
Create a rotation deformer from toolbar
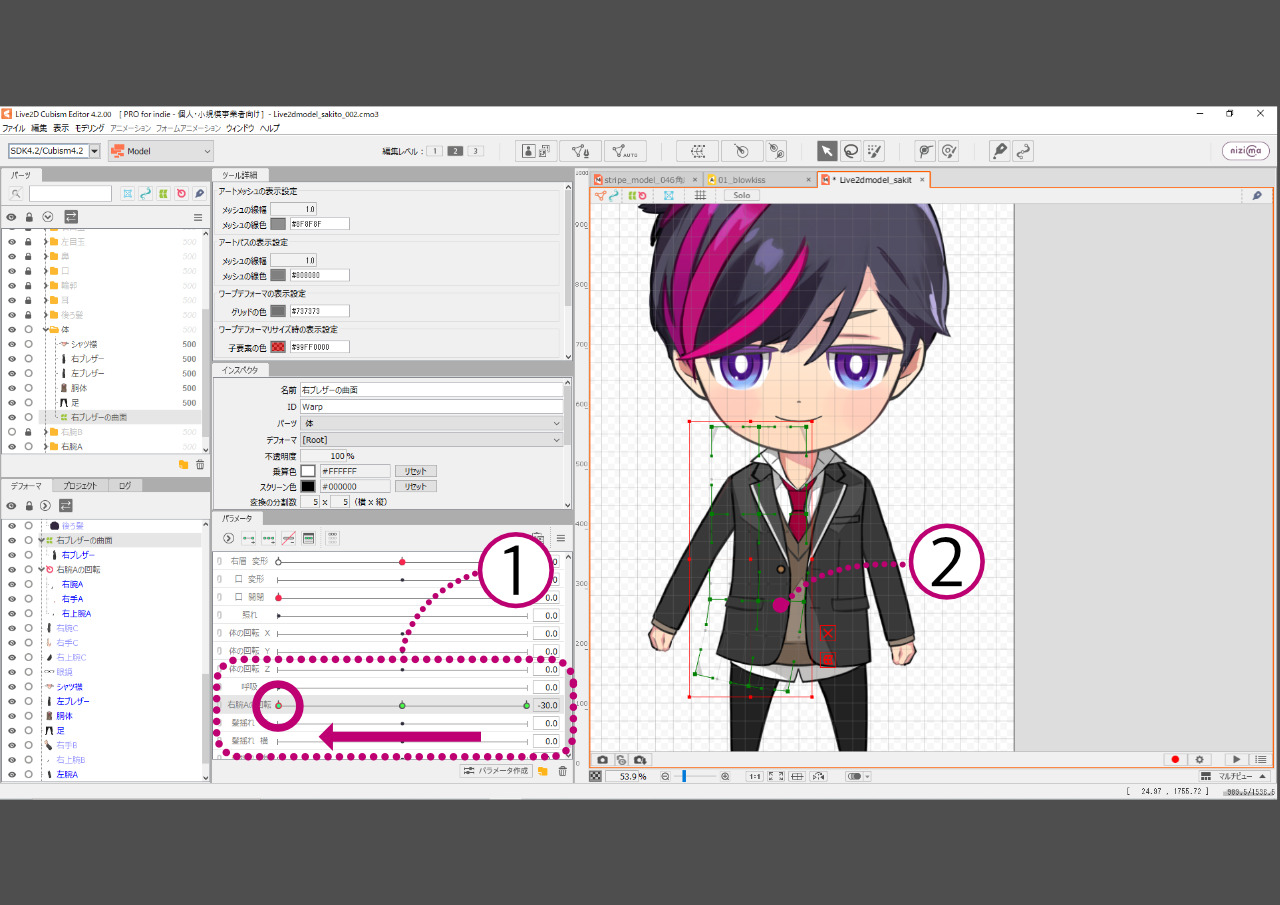tap(741, 151)
